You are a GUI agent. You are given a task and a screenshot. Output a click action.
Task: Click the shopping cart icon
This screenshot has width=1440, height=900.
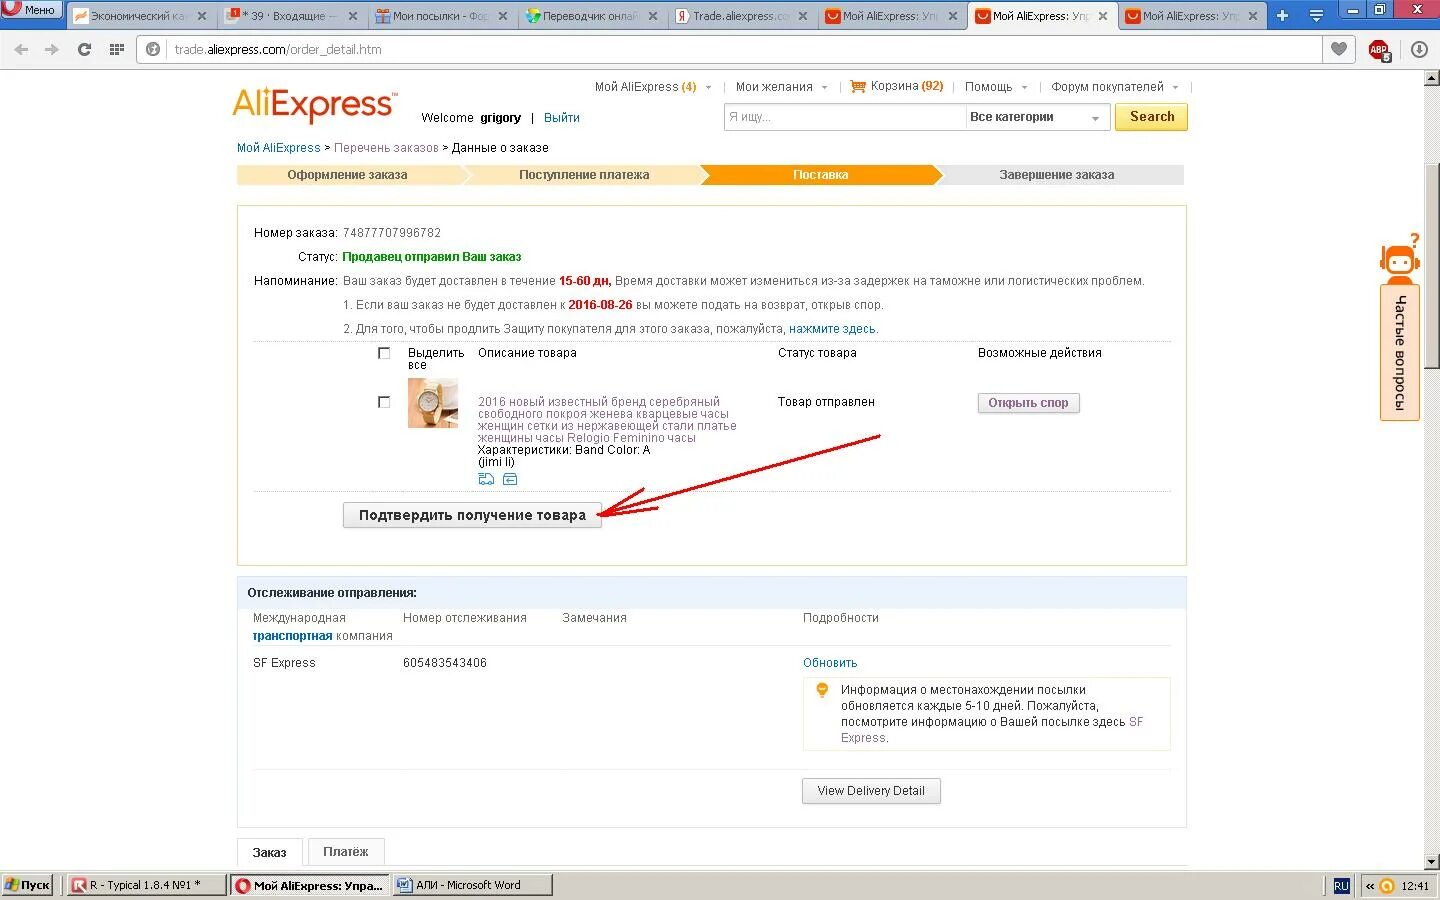tap(858, 87)
